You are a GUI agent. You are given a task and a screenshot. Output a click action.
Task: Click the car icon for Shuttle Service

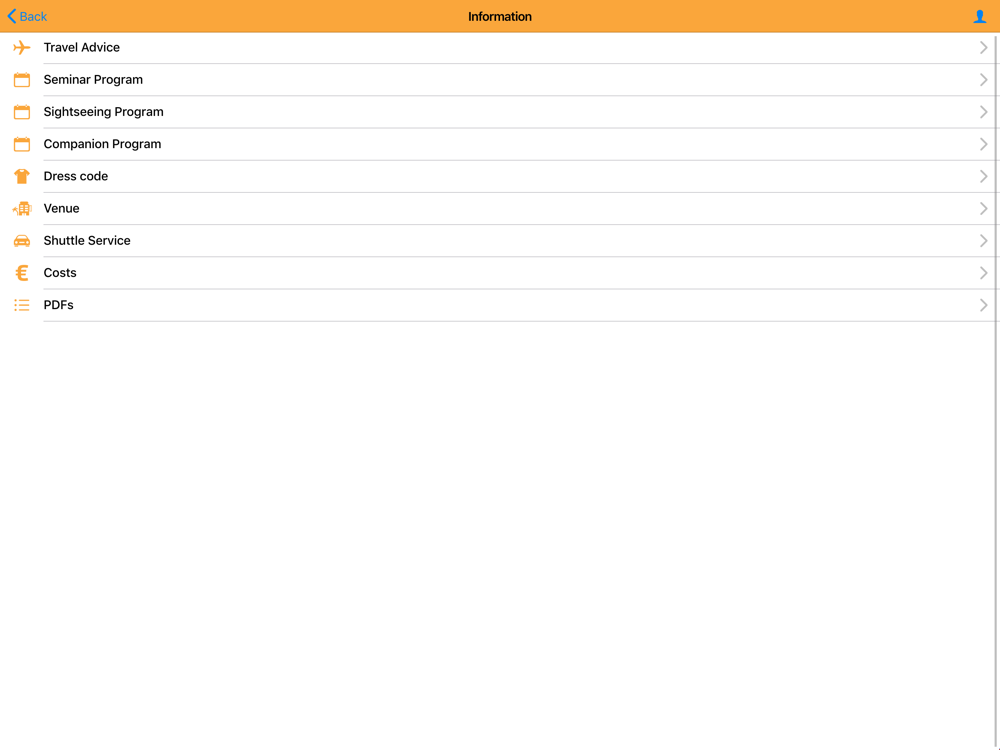(22, 240)
